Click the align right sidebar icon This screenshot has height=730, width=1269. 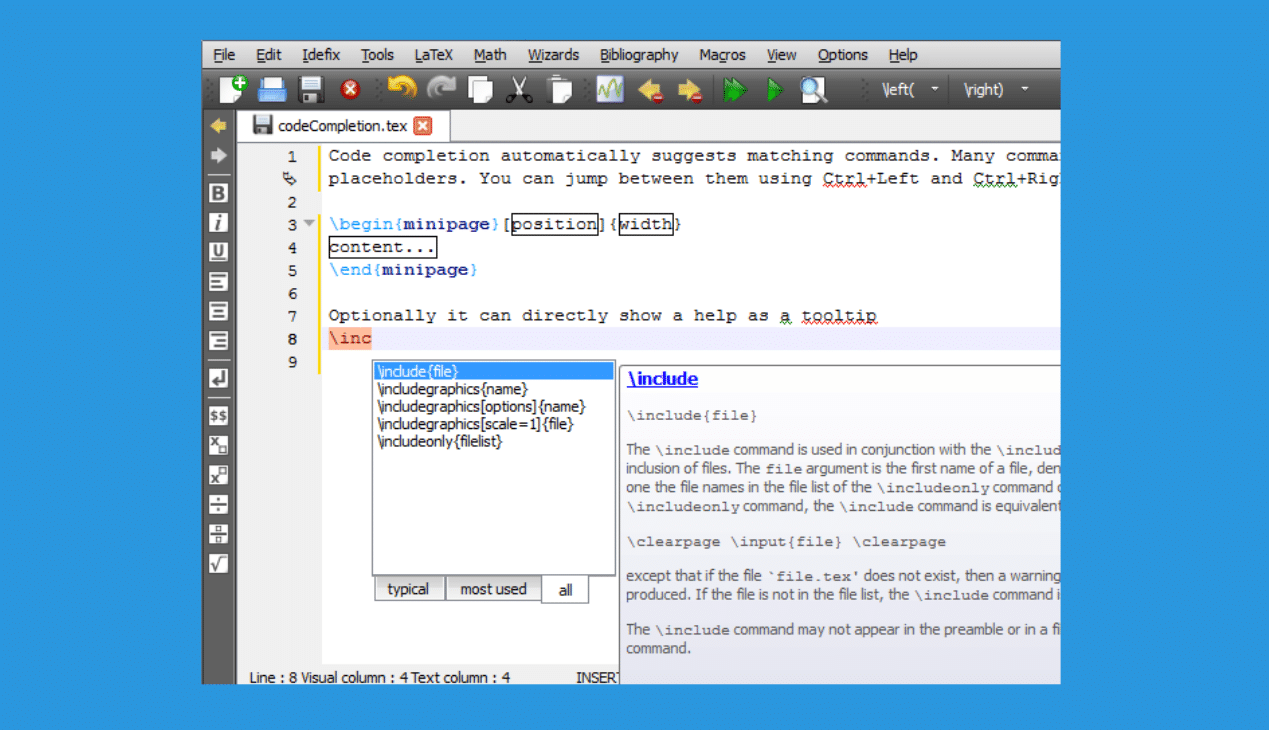click(218, 341)
